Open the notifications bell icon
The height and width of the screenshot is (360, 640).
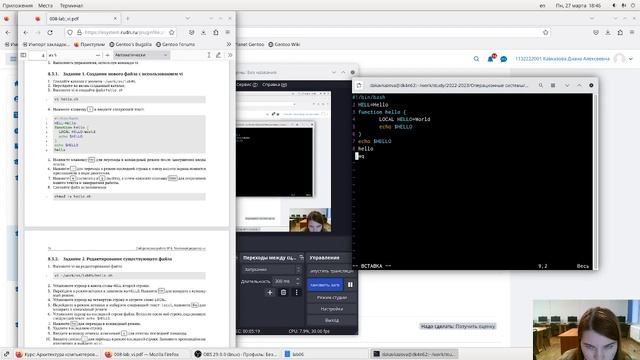[491, 59]
